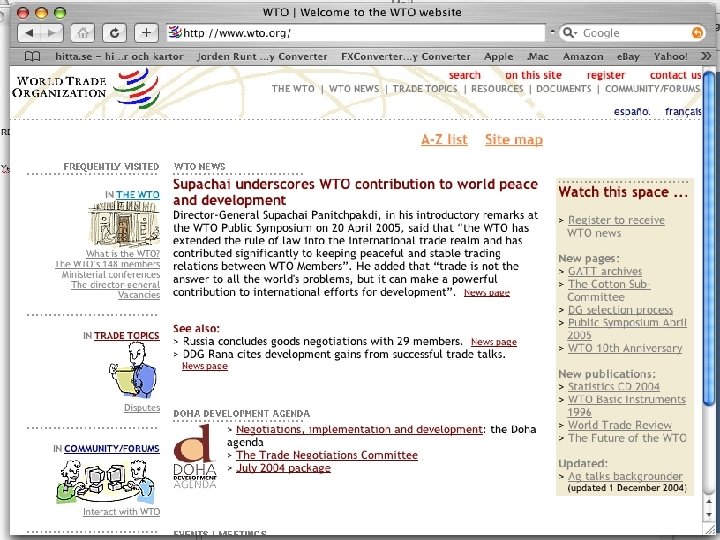Open the GATT archives link
The image size is (720, 540).
pos(605,271)
